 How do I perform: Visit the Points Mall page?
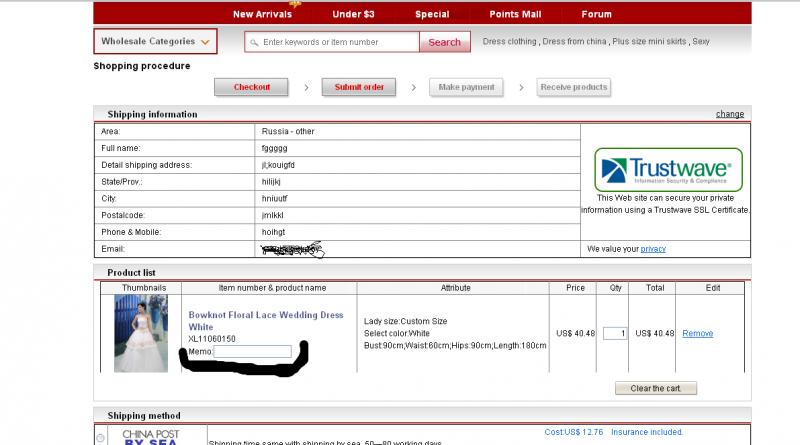tap(515, 14)
